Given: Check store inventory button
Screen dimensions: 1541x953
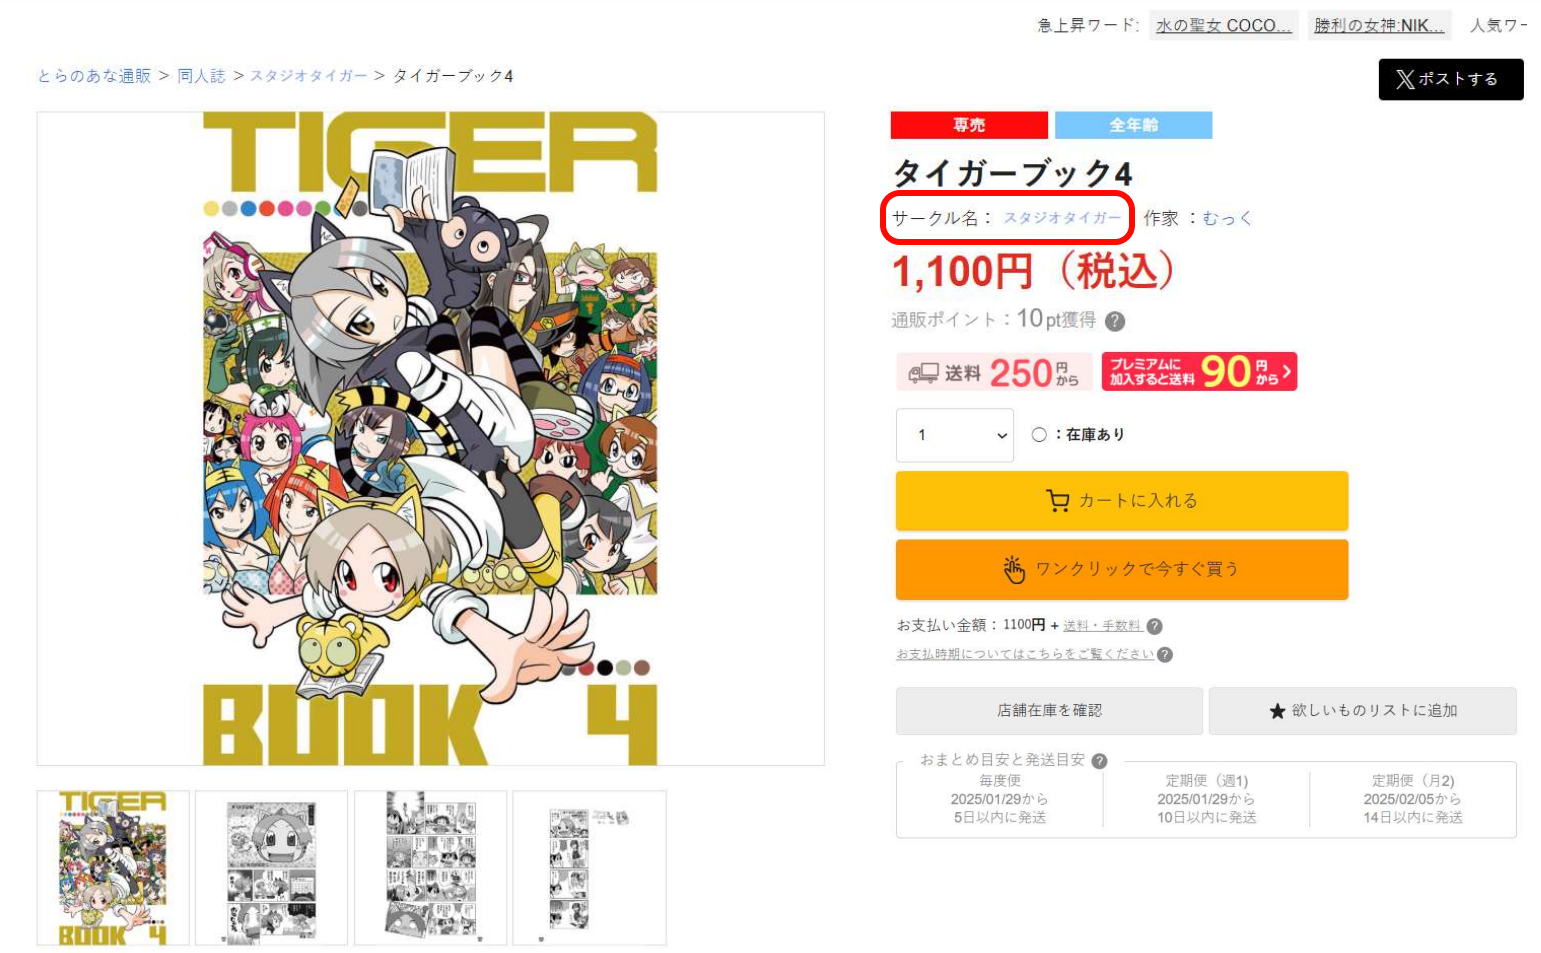Looking at the screenshot, I should click(1049, 711).
